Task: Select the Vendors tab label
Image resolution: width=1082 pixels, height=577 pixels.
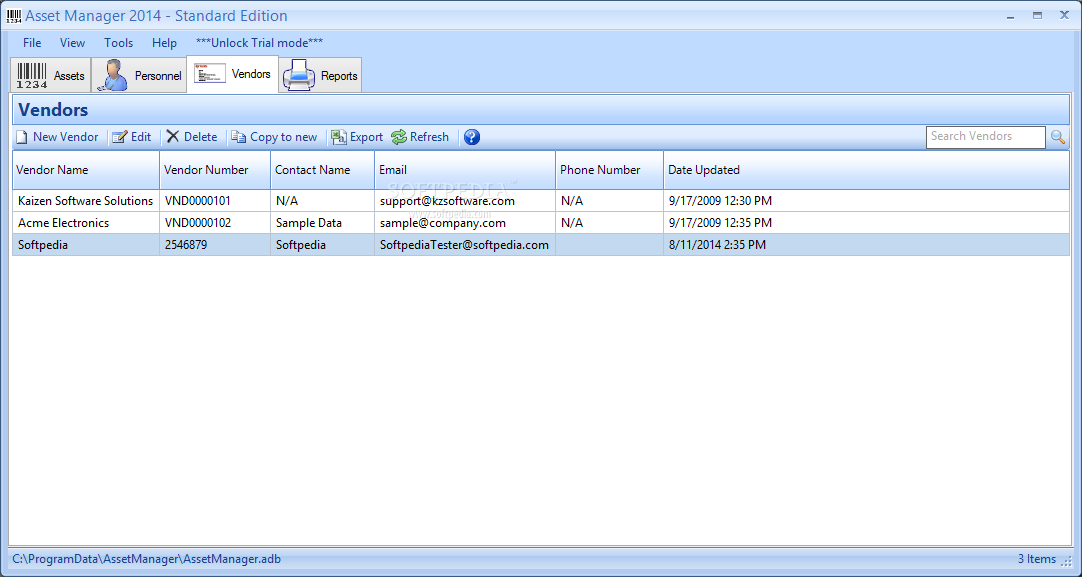Action: coord(251,73)
